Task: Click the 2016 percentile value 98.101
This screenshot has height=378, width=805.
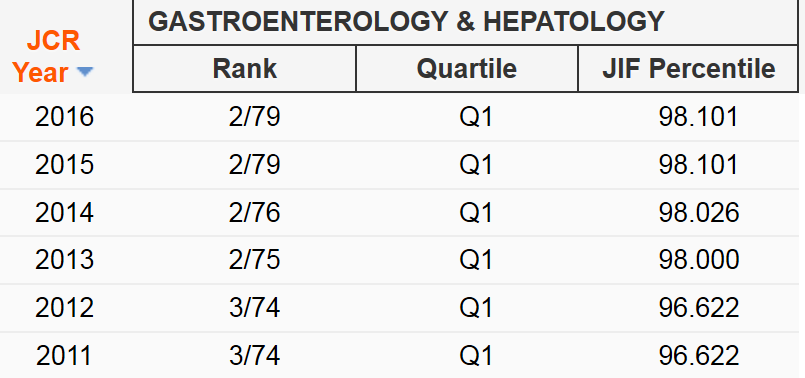Action: [x=698, y=117]
